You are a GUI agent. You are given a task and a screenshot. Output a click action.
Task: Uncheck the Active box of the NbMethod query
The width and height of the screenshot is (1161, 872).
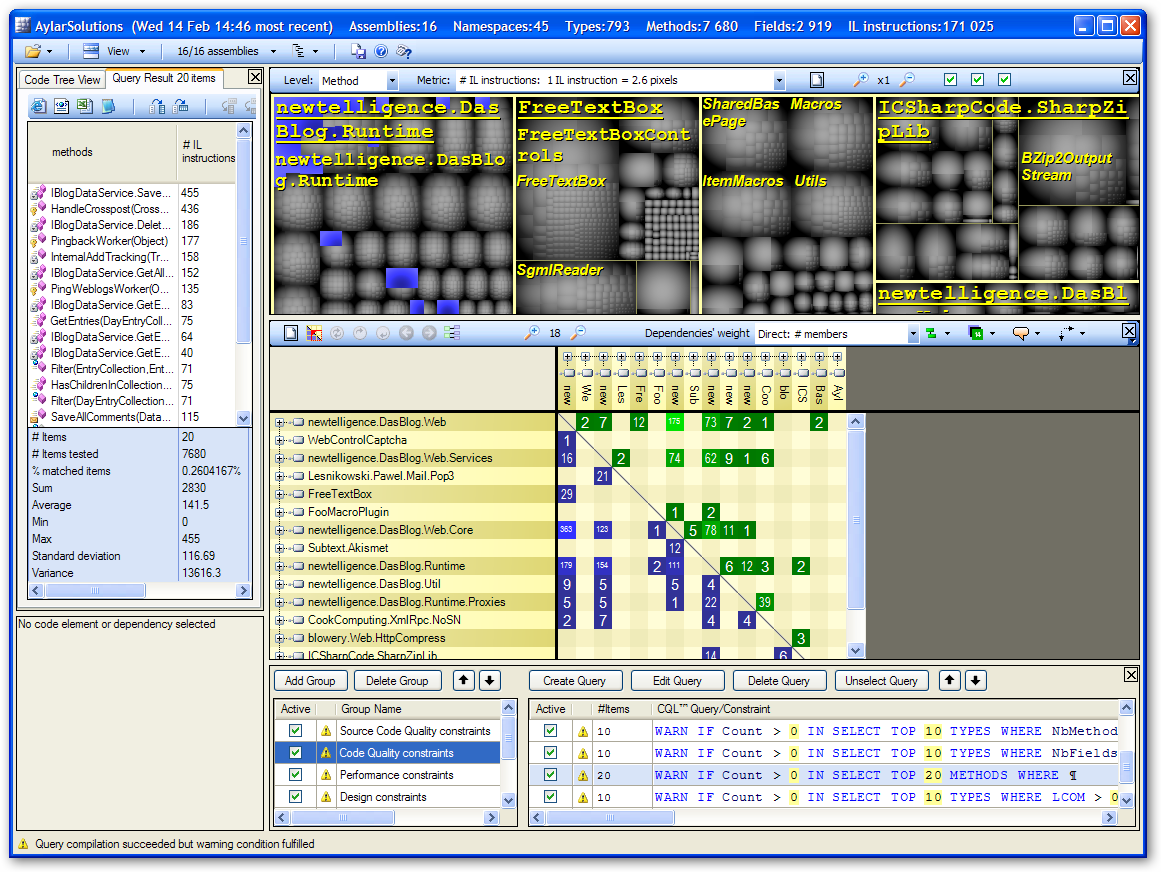pyautogui.click(x=550, y=731)
